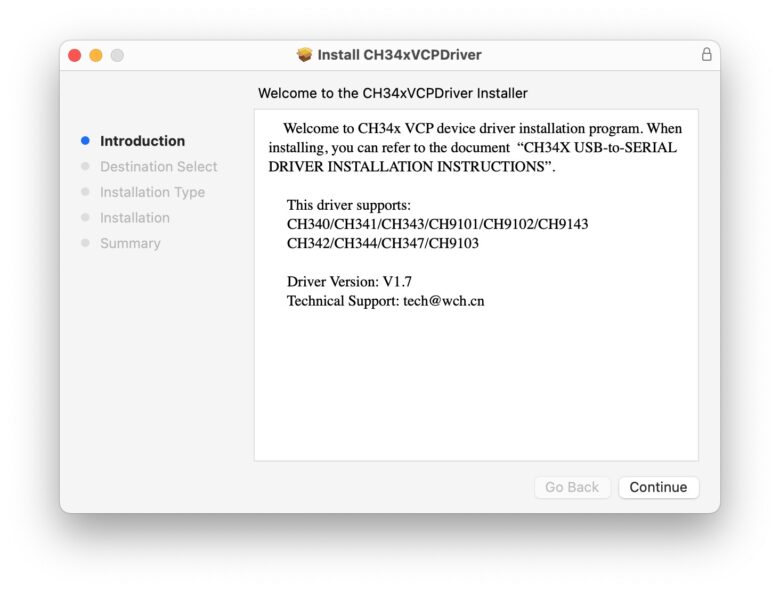This screenshot has width=780, height=592.
Task: Click the 'DRIVER INSTALLATION INSTRUCTIONS' text line
Action: point(412,167)
